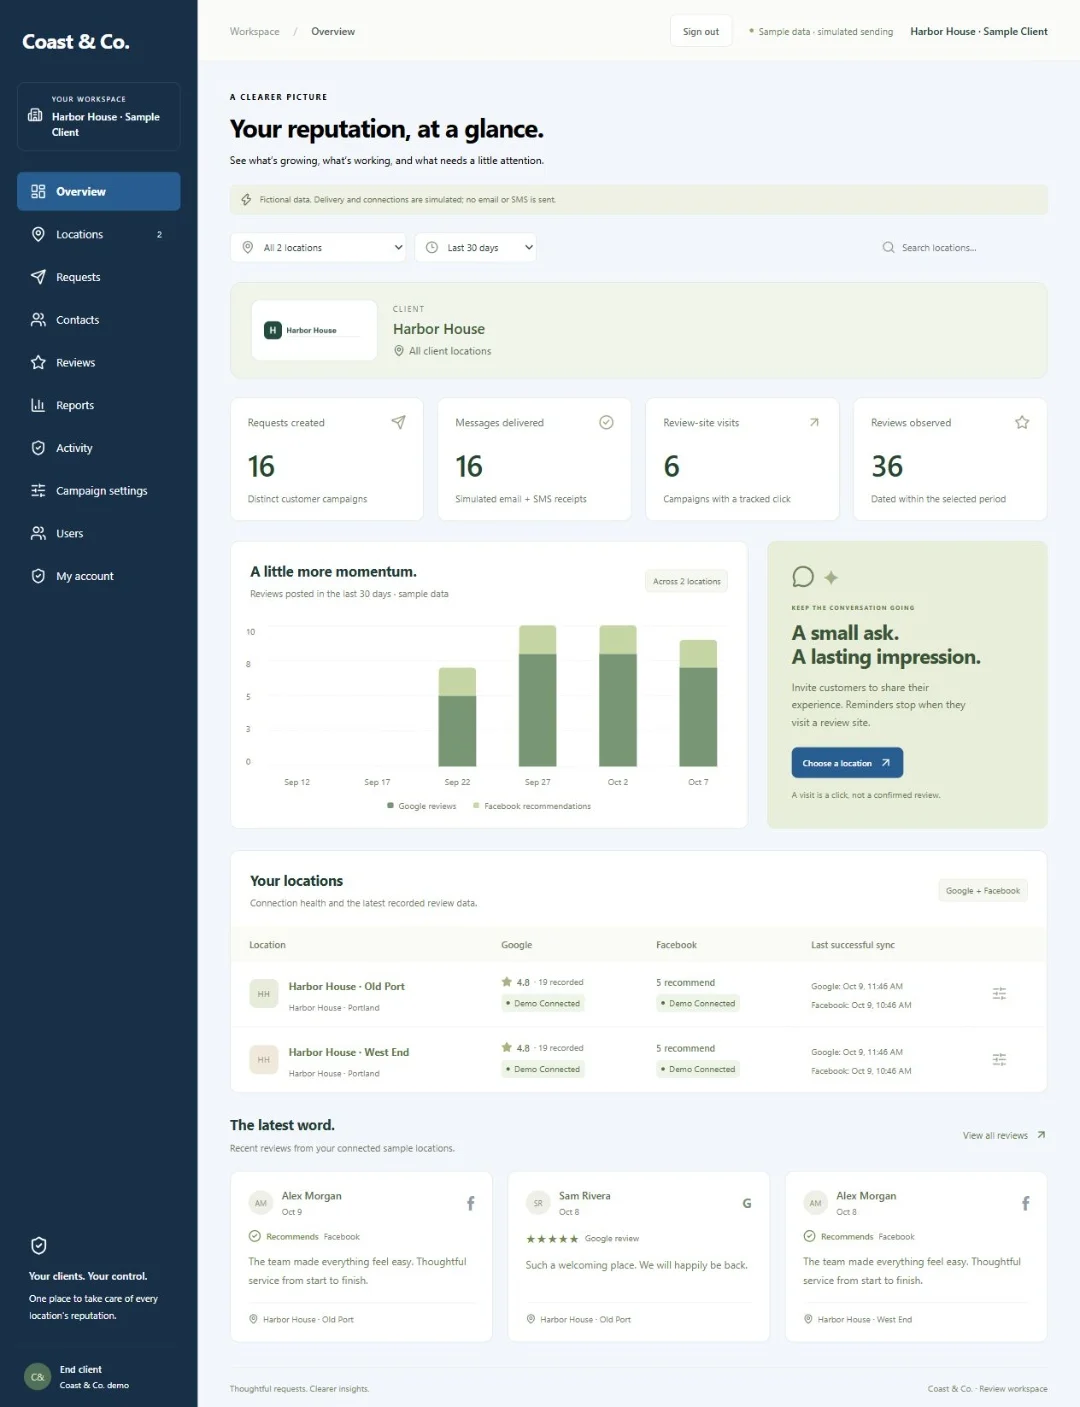Click the Choose a location button
Viewport: 1080px width, 1407px height.
pos(847,763)
